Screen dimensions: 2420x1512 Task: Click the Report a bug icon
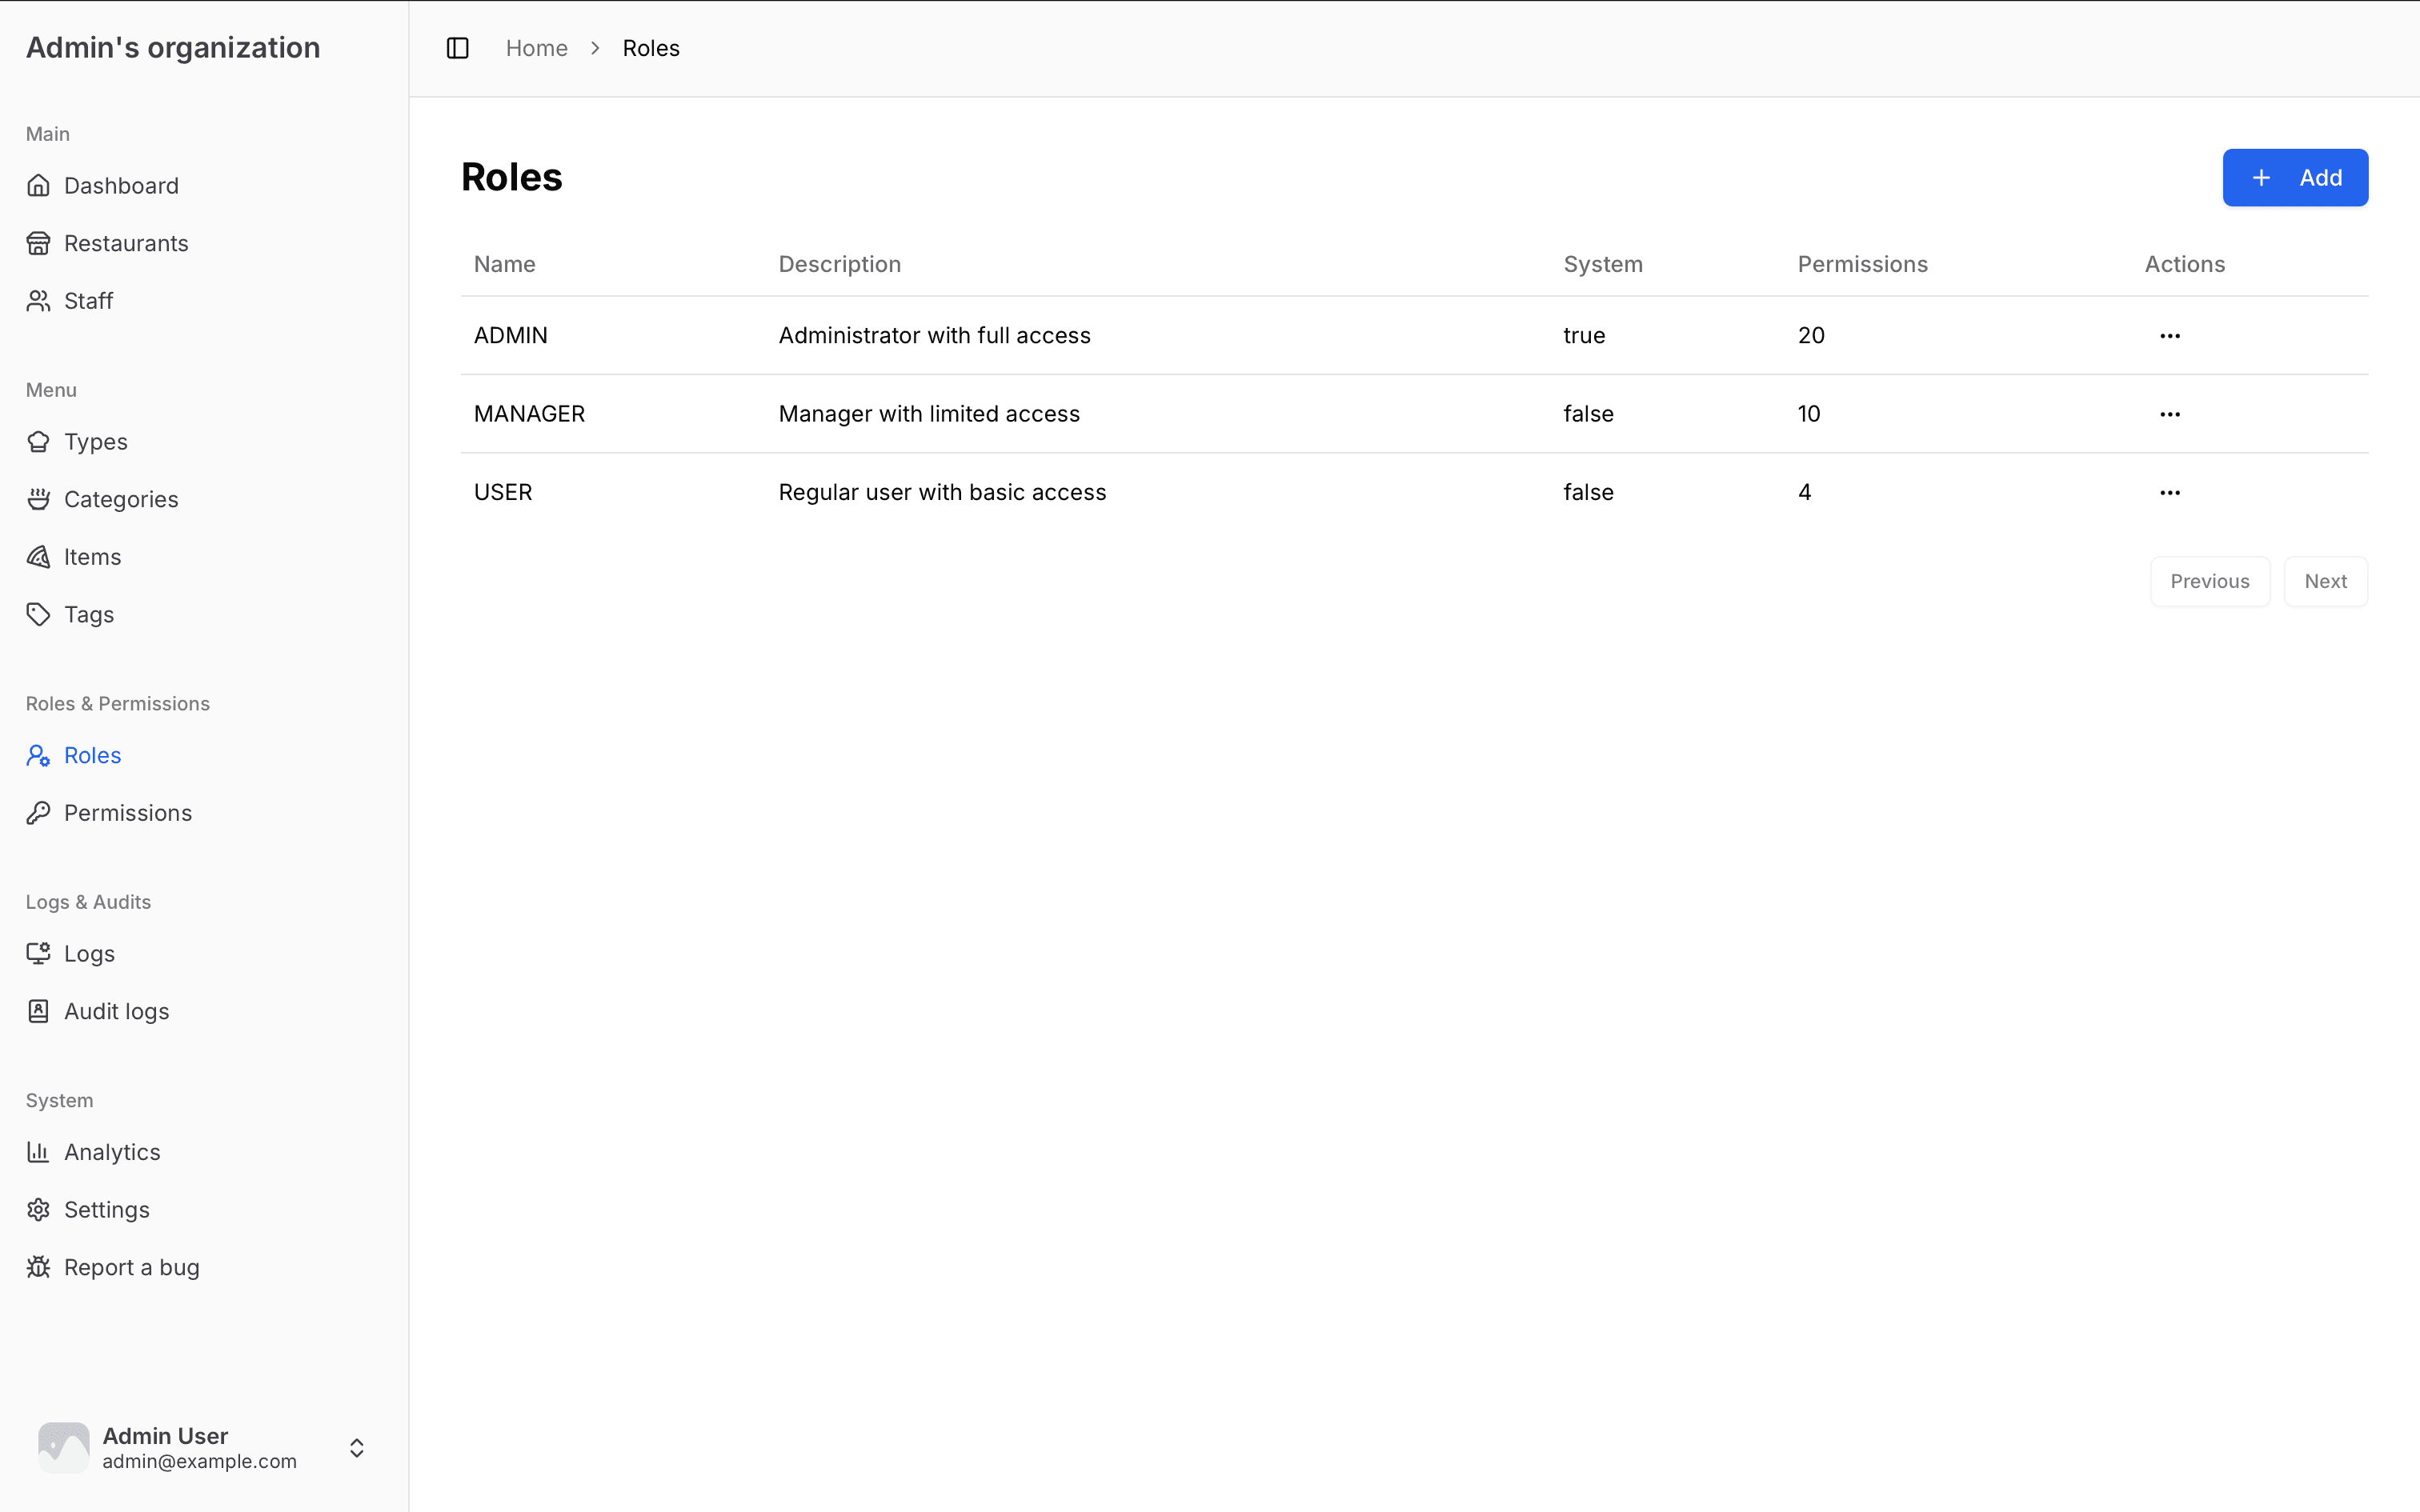(x=38, y=1267)
